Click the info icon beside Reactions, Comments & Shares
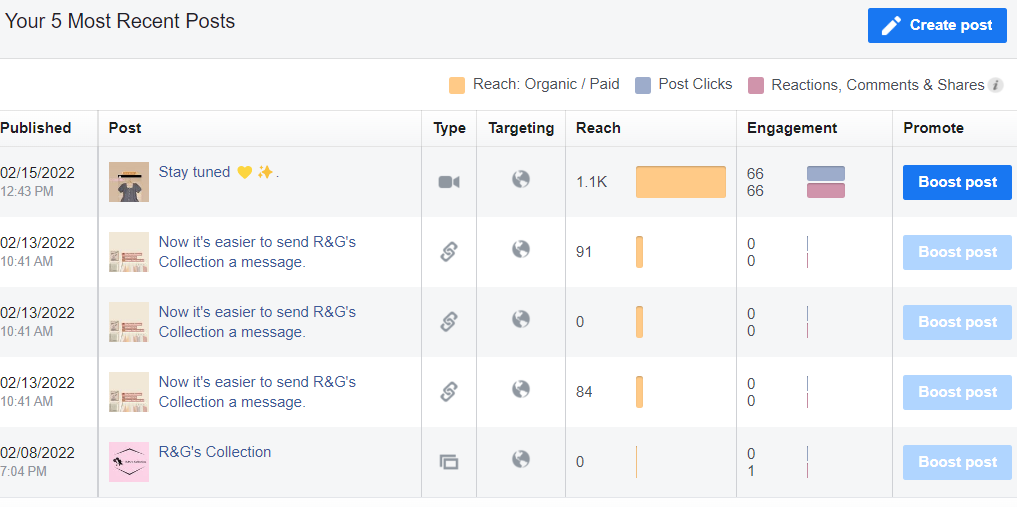 (996, 85)
